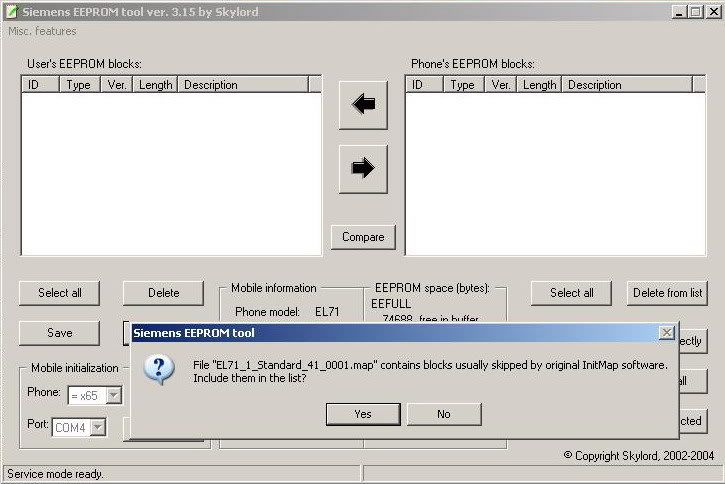Open the Misc. features menu
This screenshot has height=484, width=725.
coord(42,31)
